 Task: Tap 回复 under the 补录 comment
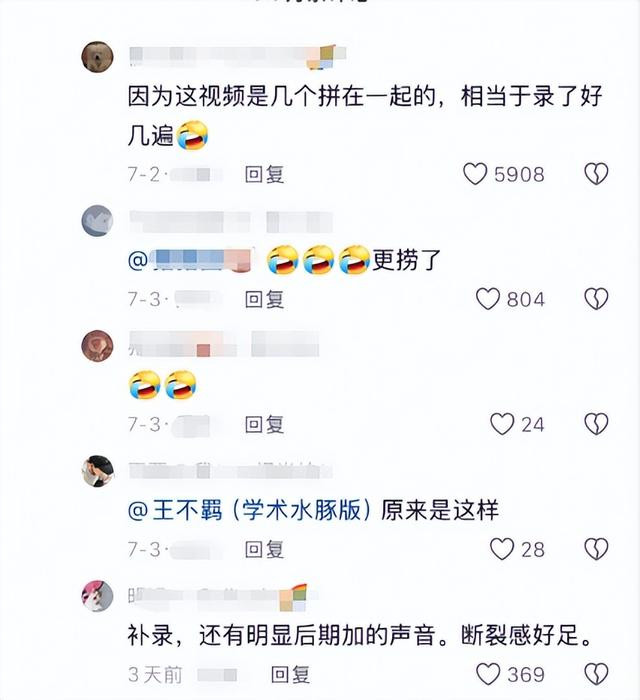coord(290,674)
